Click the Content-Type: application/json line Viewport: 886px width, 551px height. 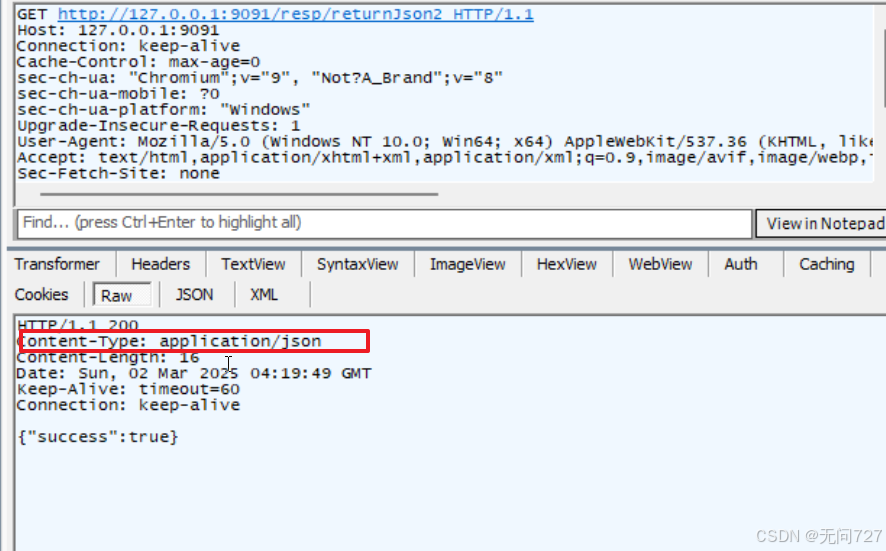pyautogui.click(x=169, y=341)
